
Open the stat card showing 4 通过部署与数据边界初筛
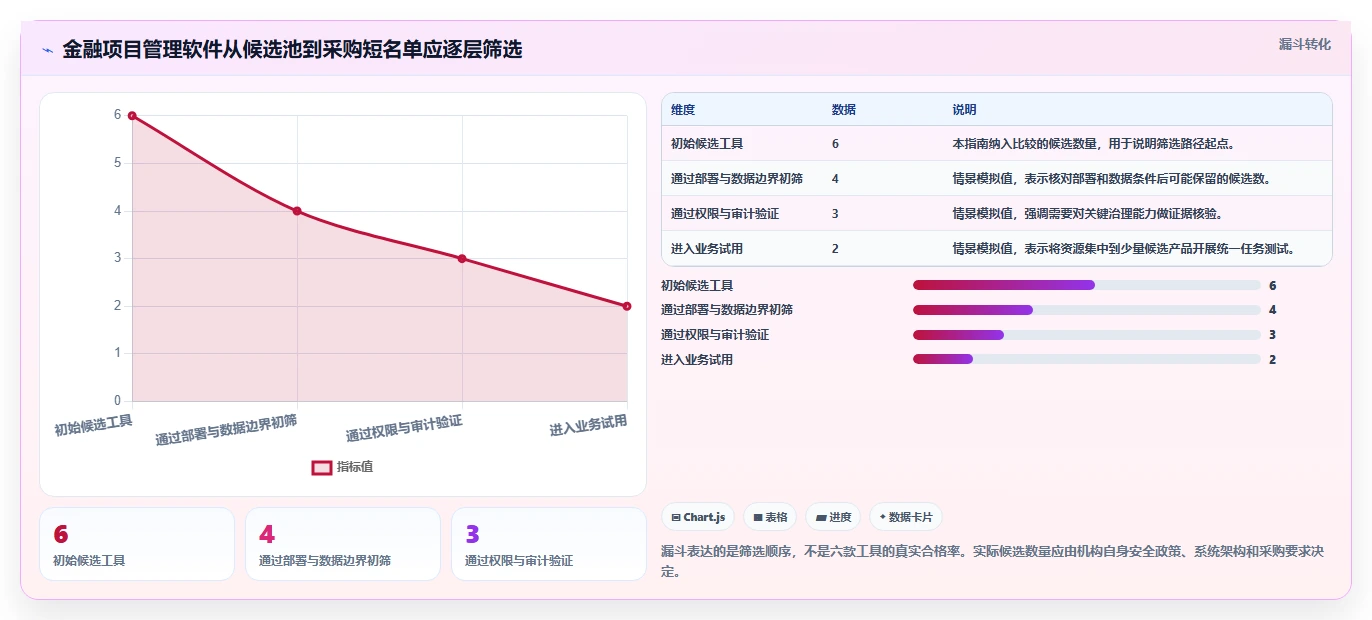[x=343, y=544]
